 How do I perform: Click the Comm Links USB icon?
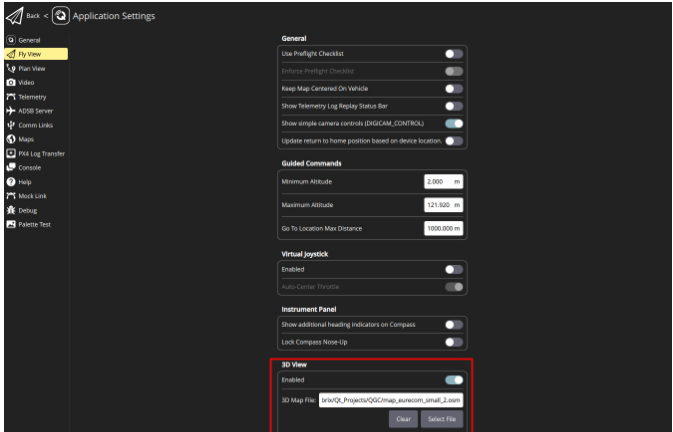coord(11,125)
